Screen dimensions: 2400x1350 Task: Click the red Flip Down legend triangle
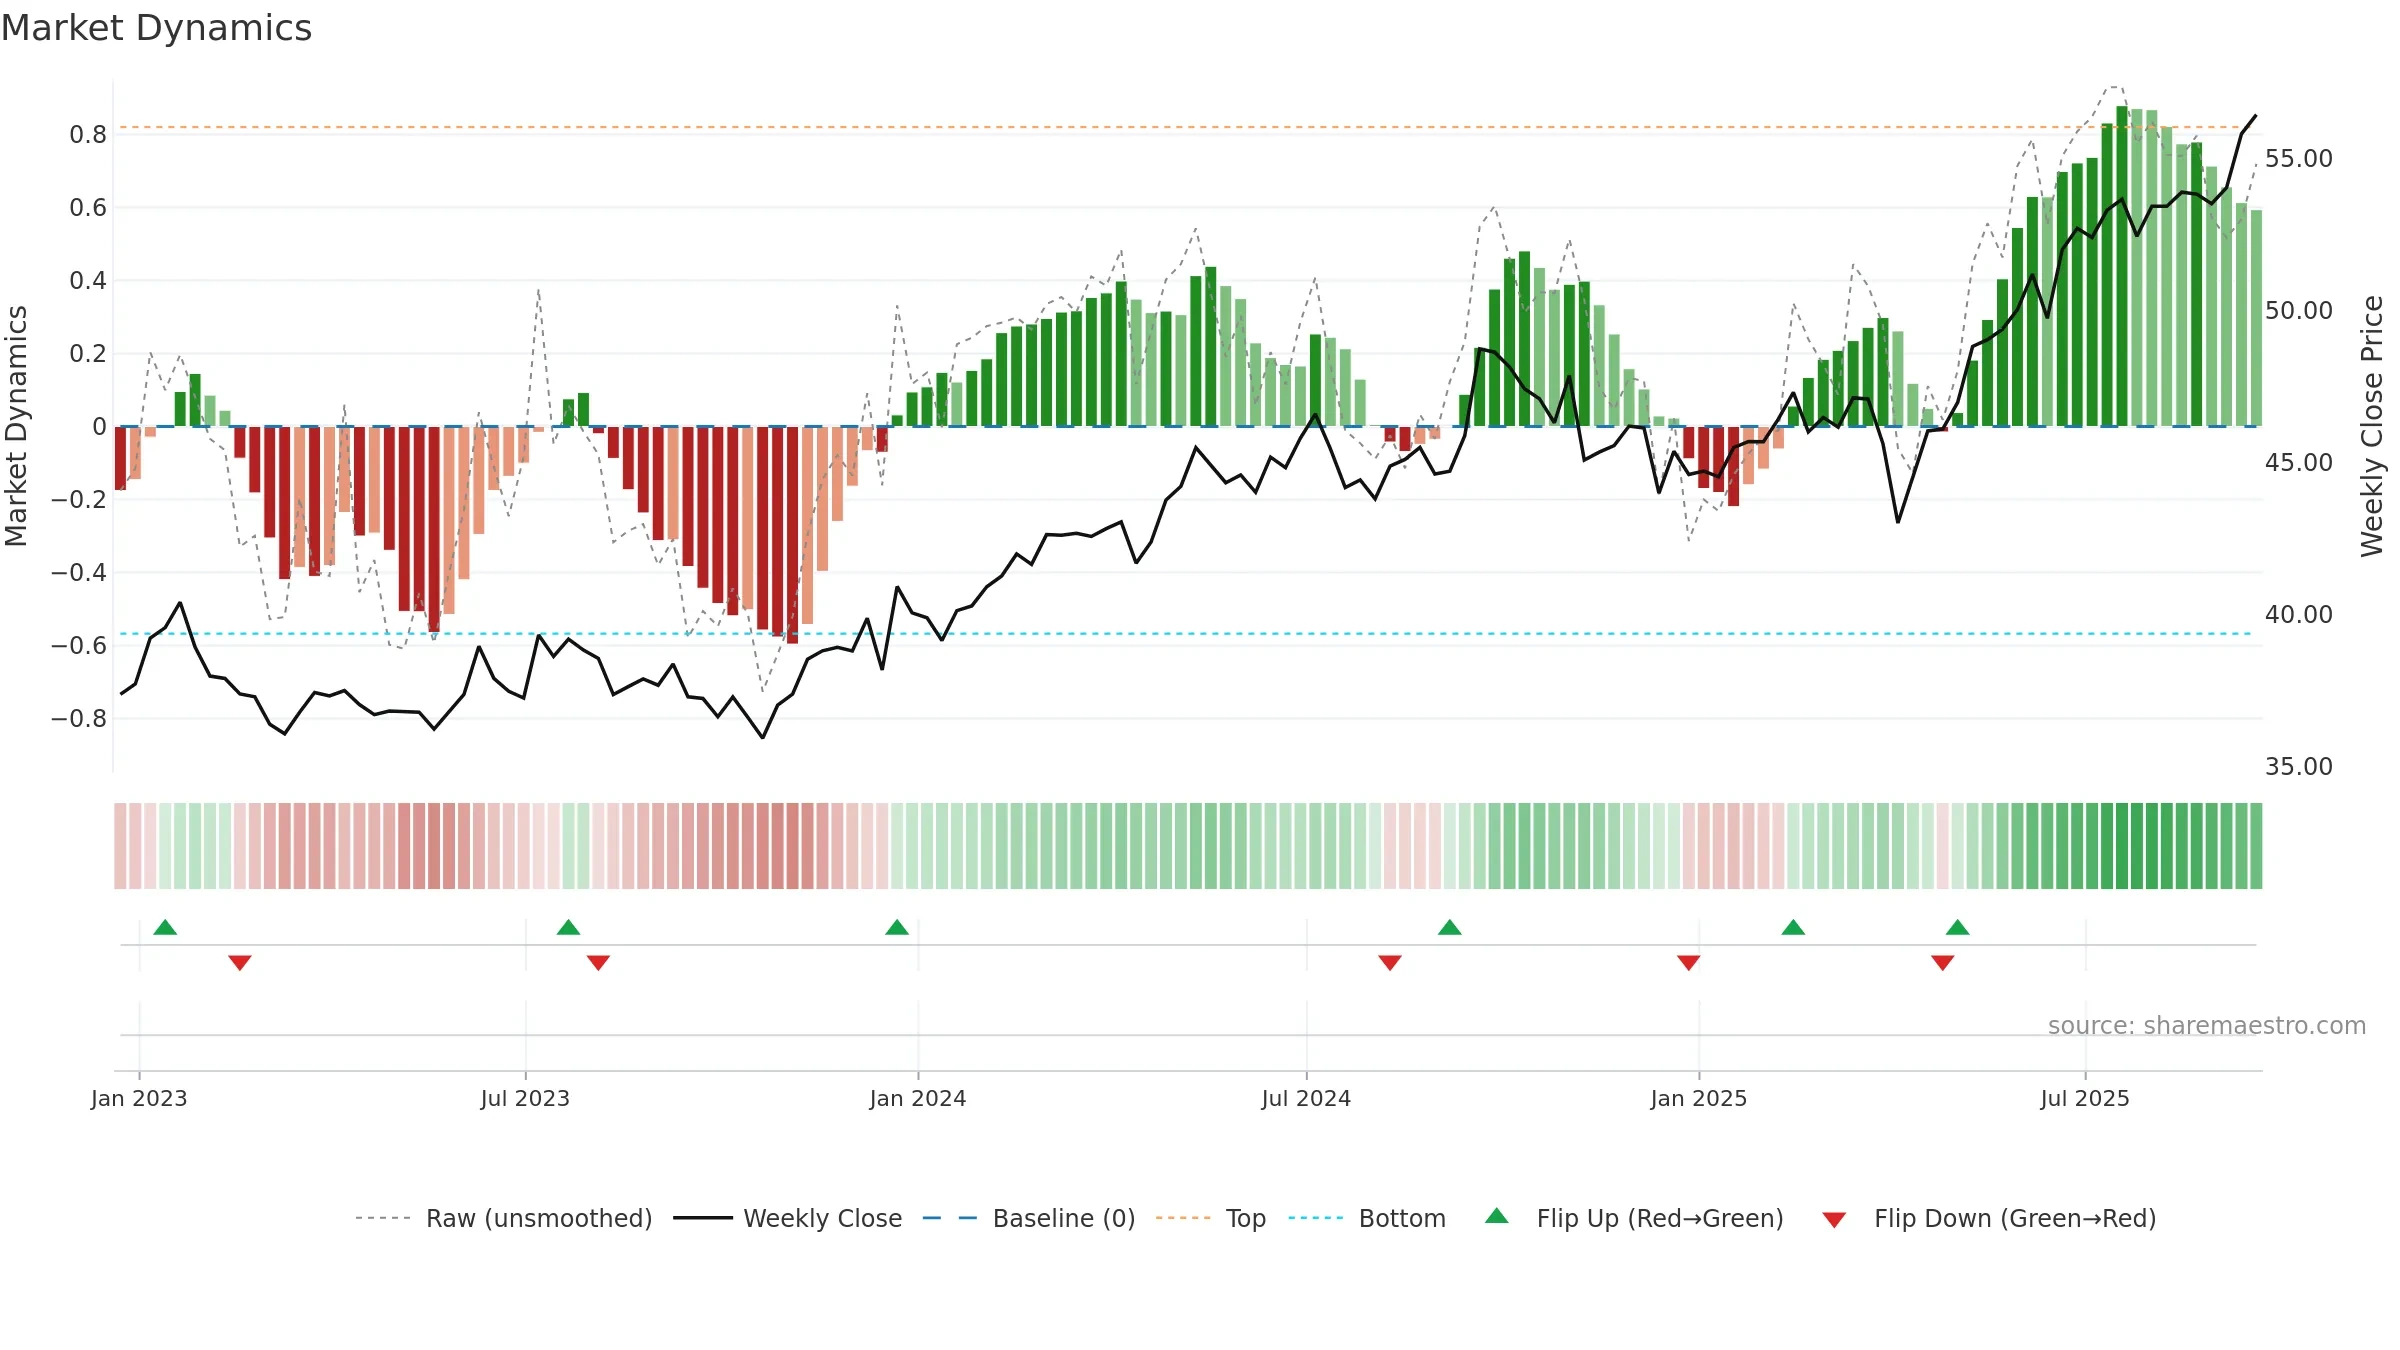click(1834, 1220)
